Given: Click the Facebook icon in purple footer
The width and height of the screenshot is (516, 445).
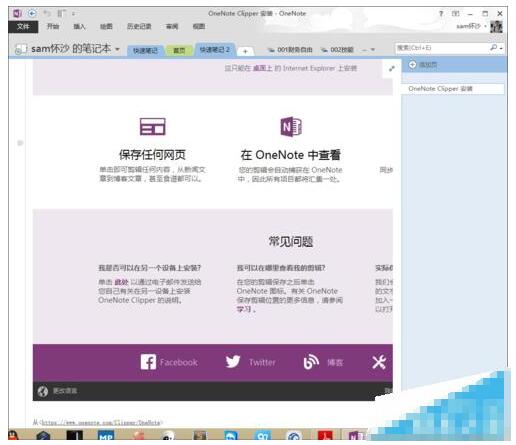Looking at the screenshot, I should [x=148, y=362].
